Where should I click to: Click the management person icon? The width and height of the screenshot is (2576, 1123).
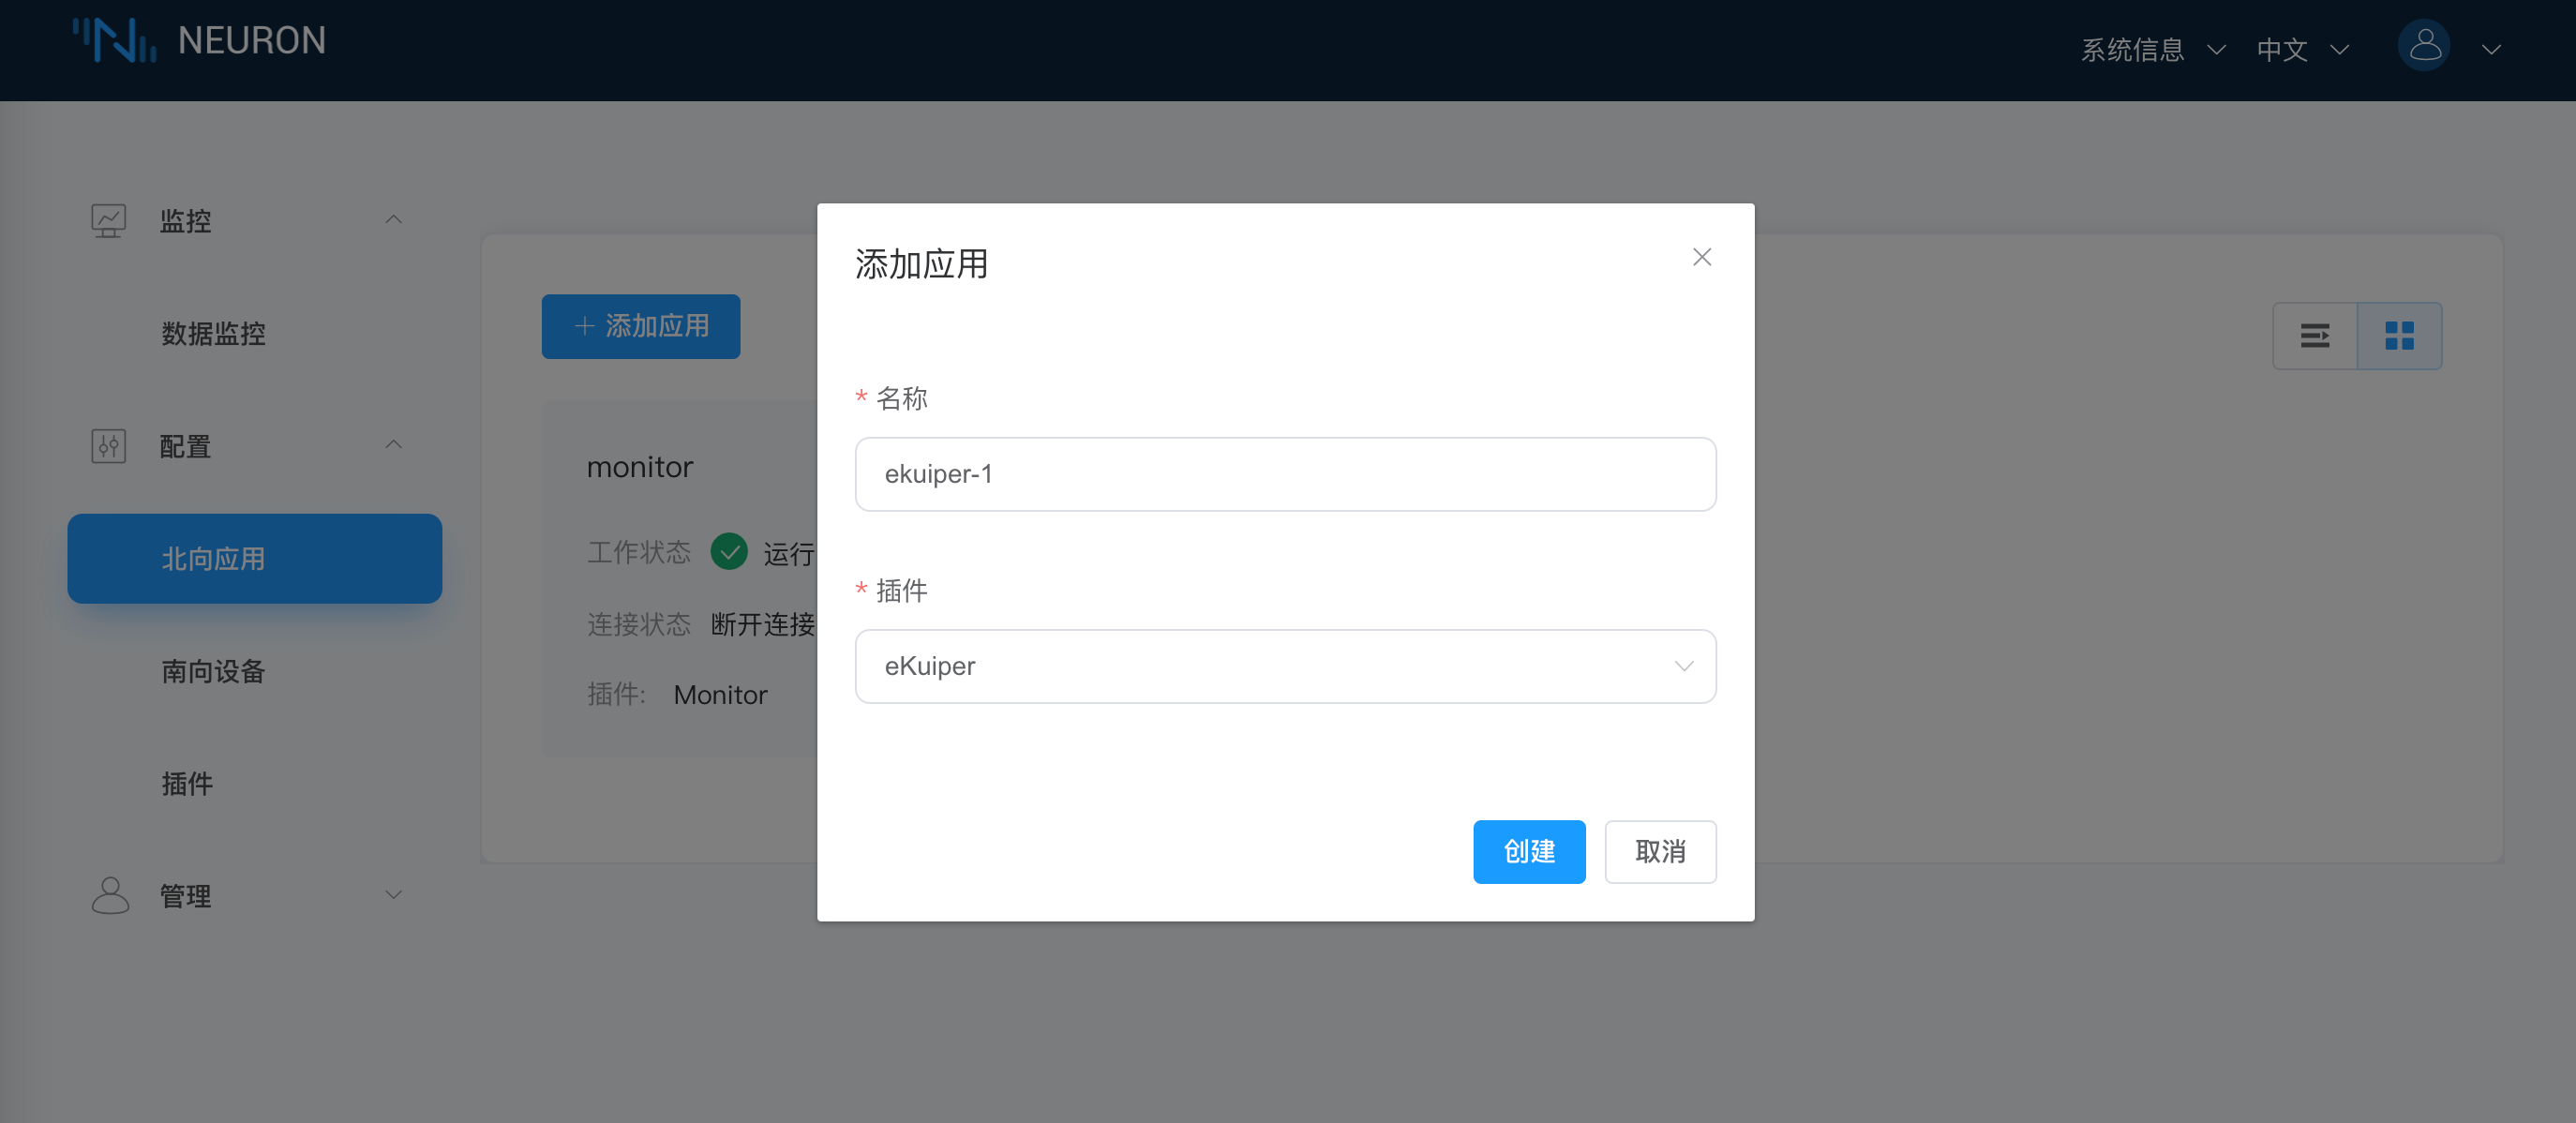pyautogui.click(x=110, y=895)
